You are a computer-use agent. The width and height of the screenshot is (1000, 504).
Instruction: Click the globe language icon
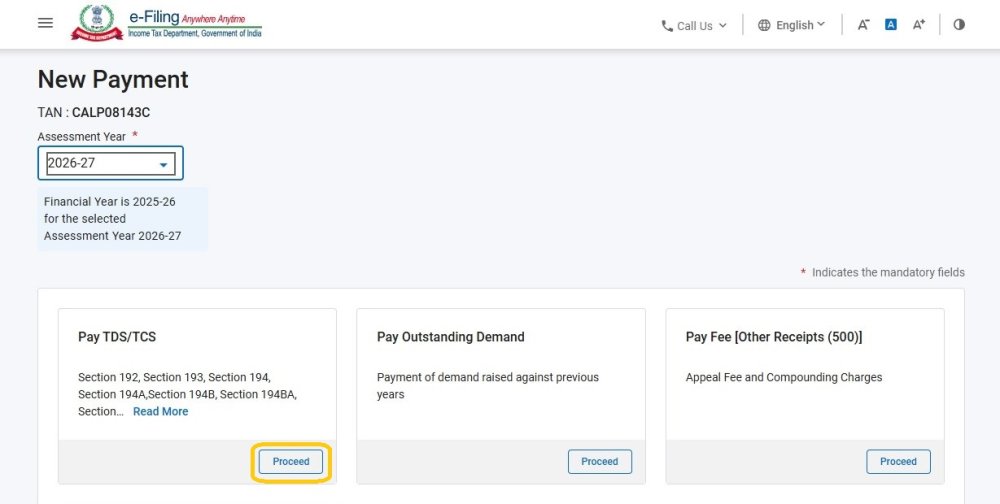pos(764,25)
